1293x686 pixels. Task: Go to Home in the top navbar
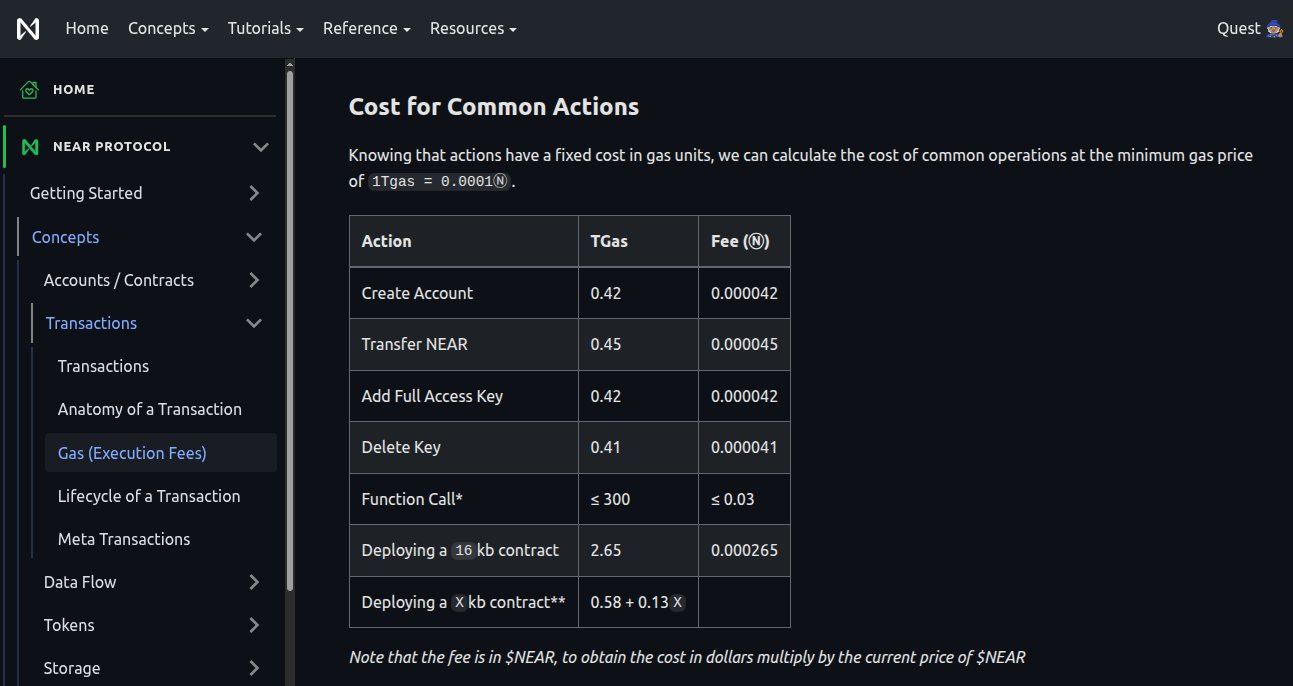87,29
